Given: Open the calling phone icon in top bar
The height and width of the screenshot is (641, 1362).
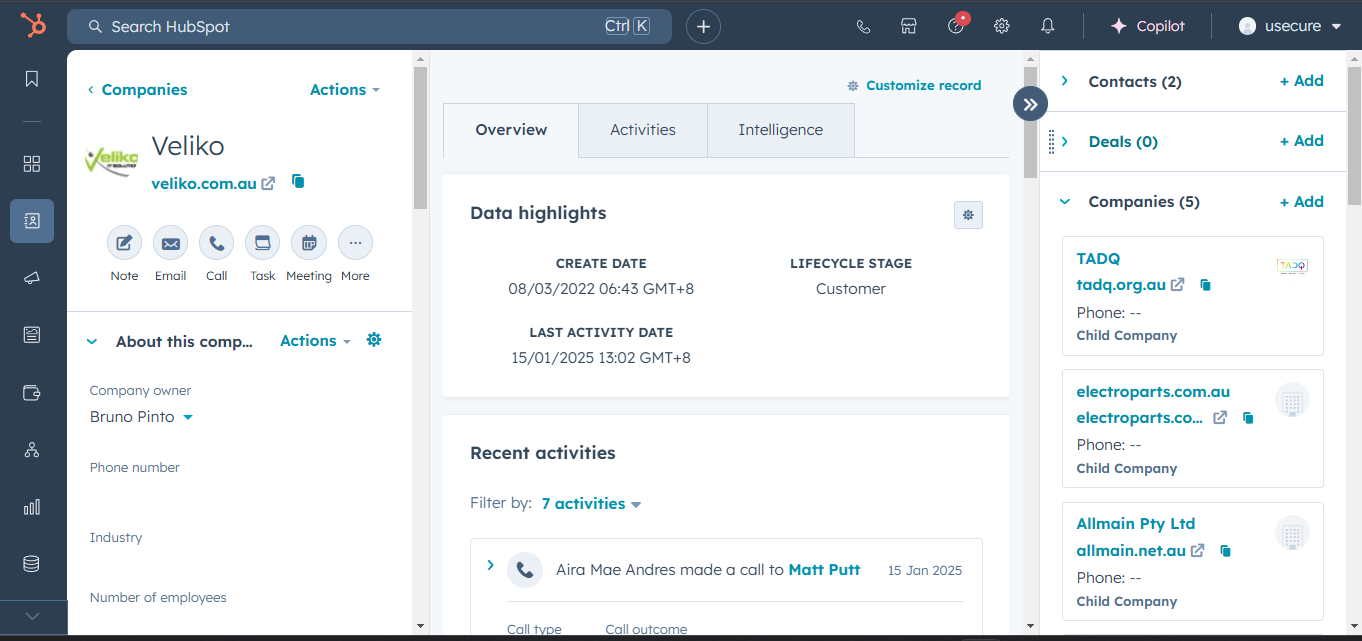Looking at the screenshot, I should pos(863,27).
